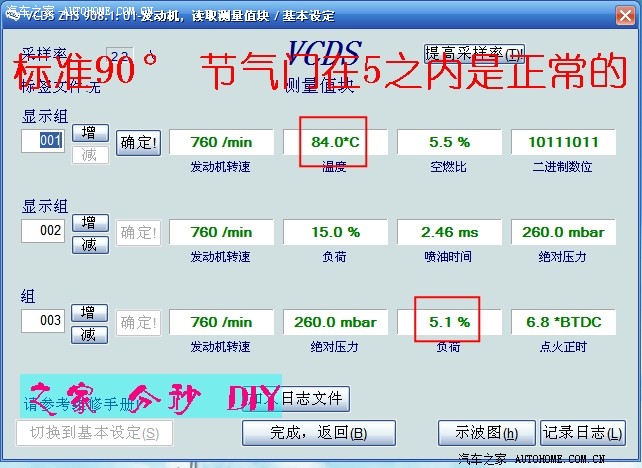Viewport: 642px width, 468px height.
Task: Decrease group 003 using 减 button
Action: (89, 334)
